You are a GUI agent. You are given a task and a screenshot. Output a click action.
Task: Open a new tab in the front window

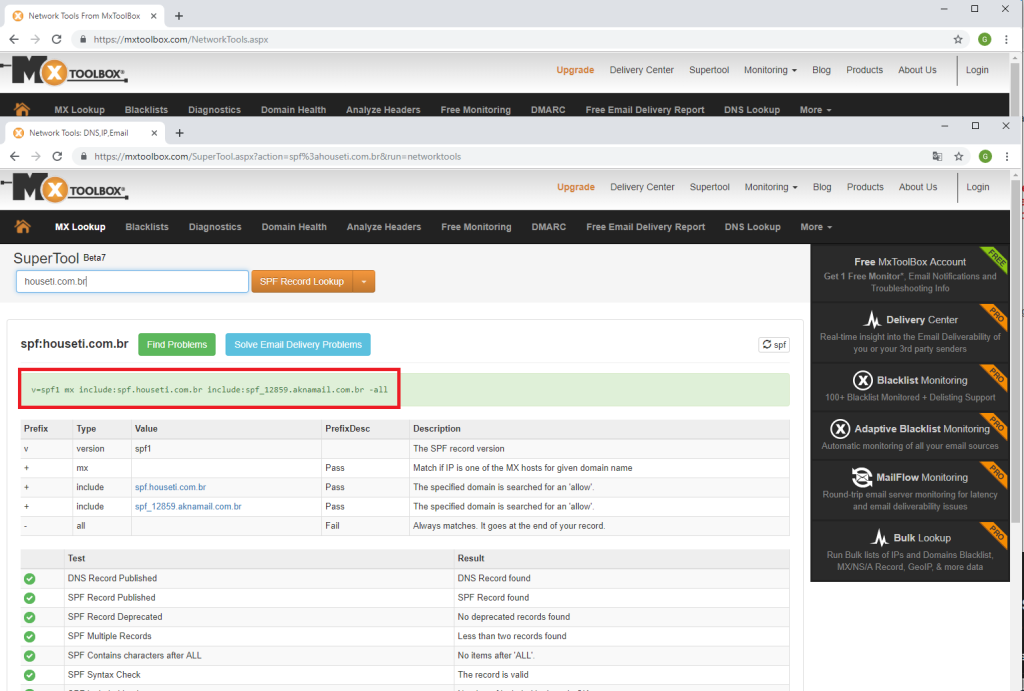pyautogui.click(x=180, y=133)
